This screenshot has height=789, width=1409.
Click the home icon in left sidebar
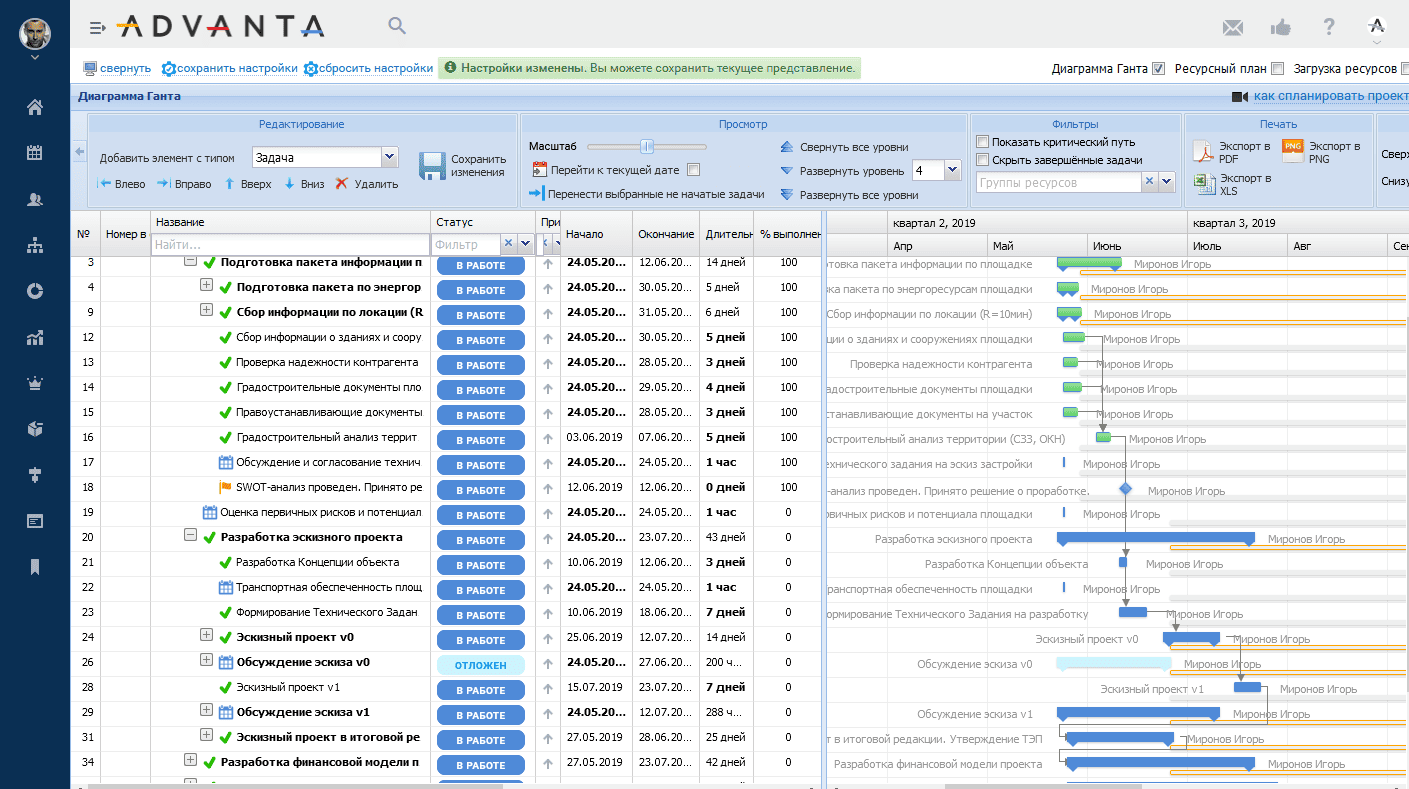[x=35, y=107]
